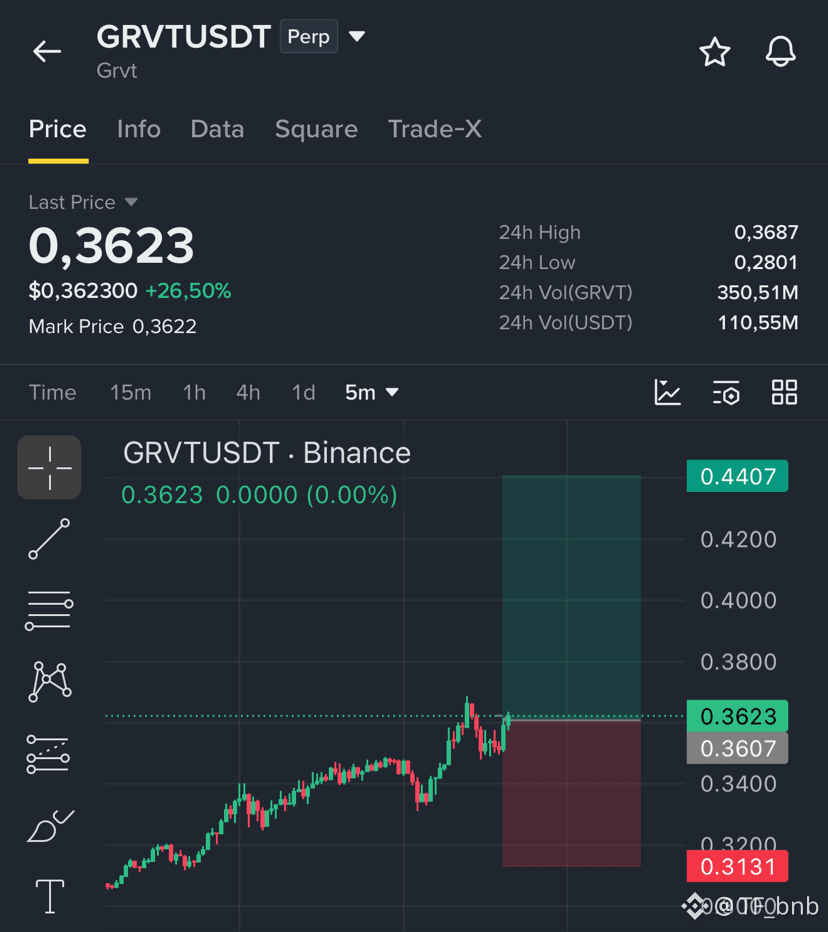
Task: Click the 0.3623 current price label
Action: coord(737,716)
